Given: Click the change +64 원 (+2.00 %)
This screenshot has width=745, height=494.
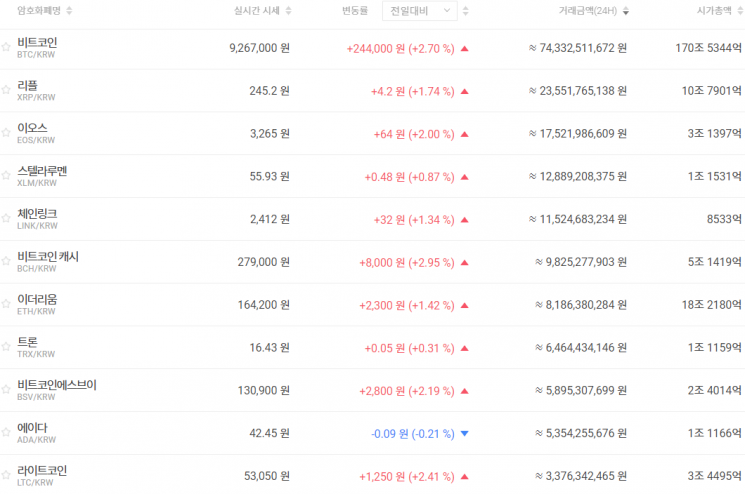Looking at the screenshot, I should pyautogui.click(x=414, y=134).
